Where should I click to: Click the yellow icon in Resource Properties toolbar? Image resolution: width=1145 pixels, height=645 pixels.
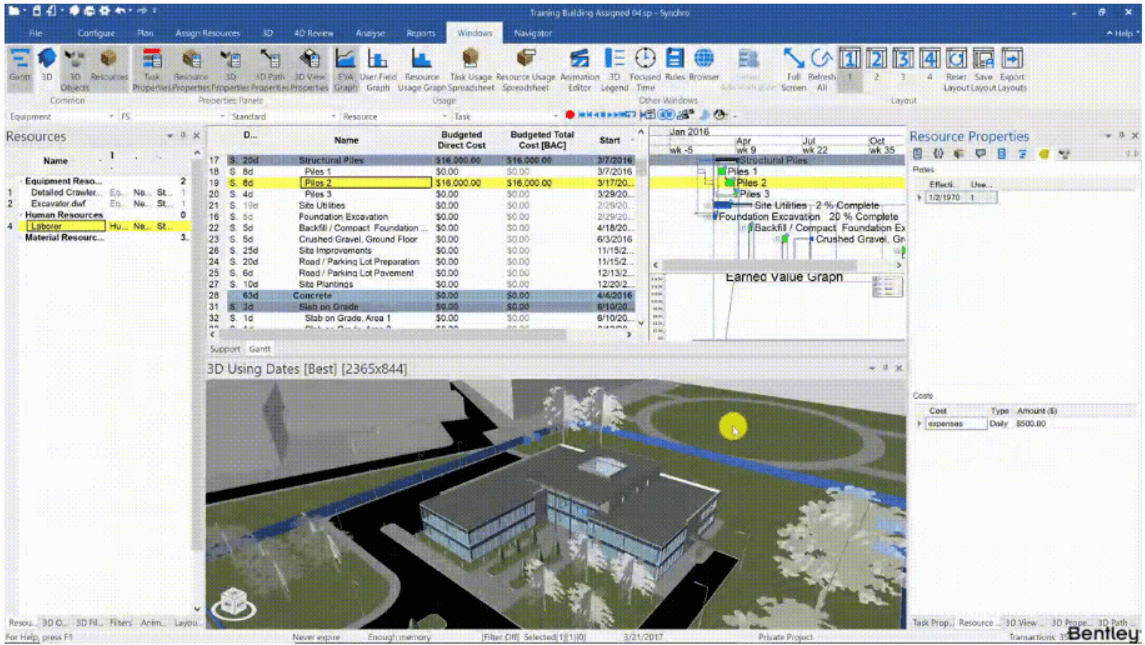tap(1043, 154)
